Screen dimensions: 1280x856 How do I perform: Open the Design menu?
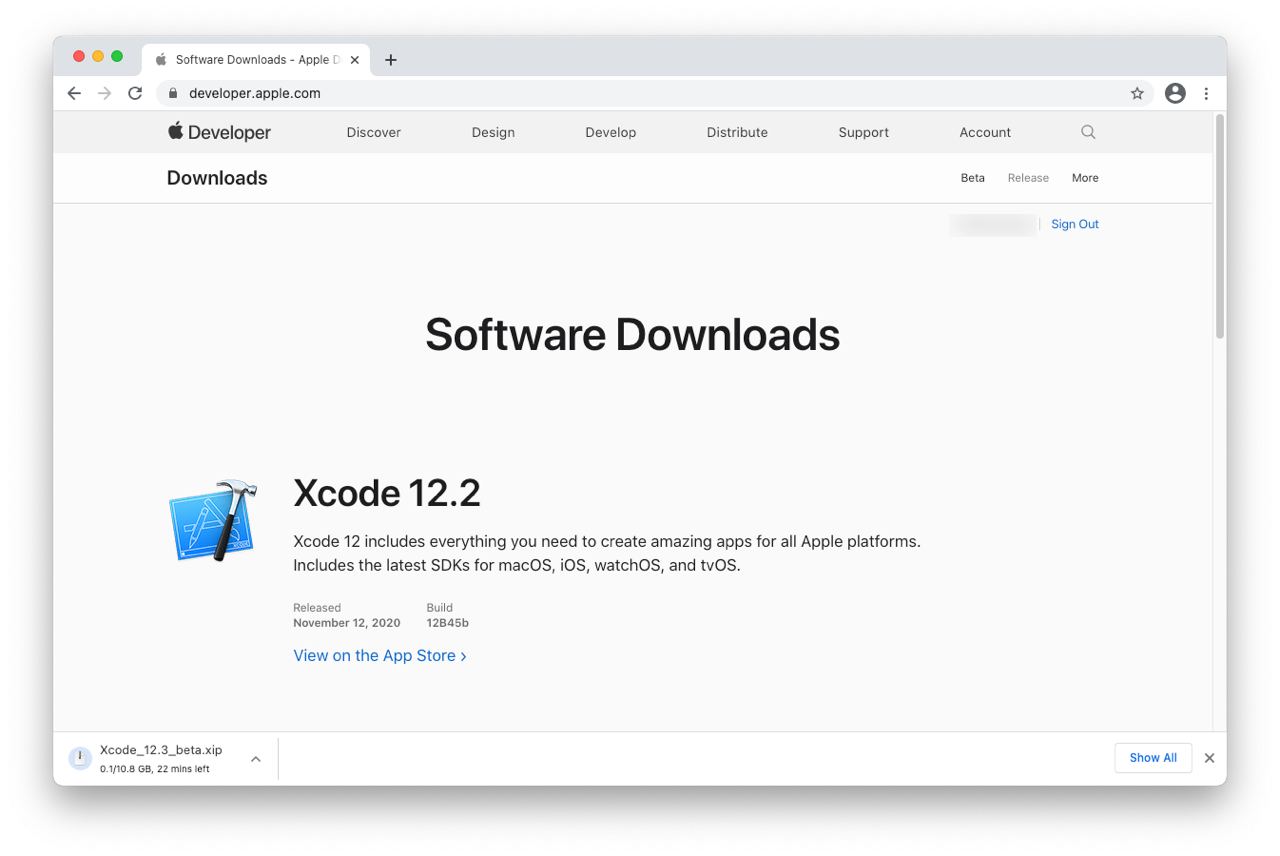493,132
